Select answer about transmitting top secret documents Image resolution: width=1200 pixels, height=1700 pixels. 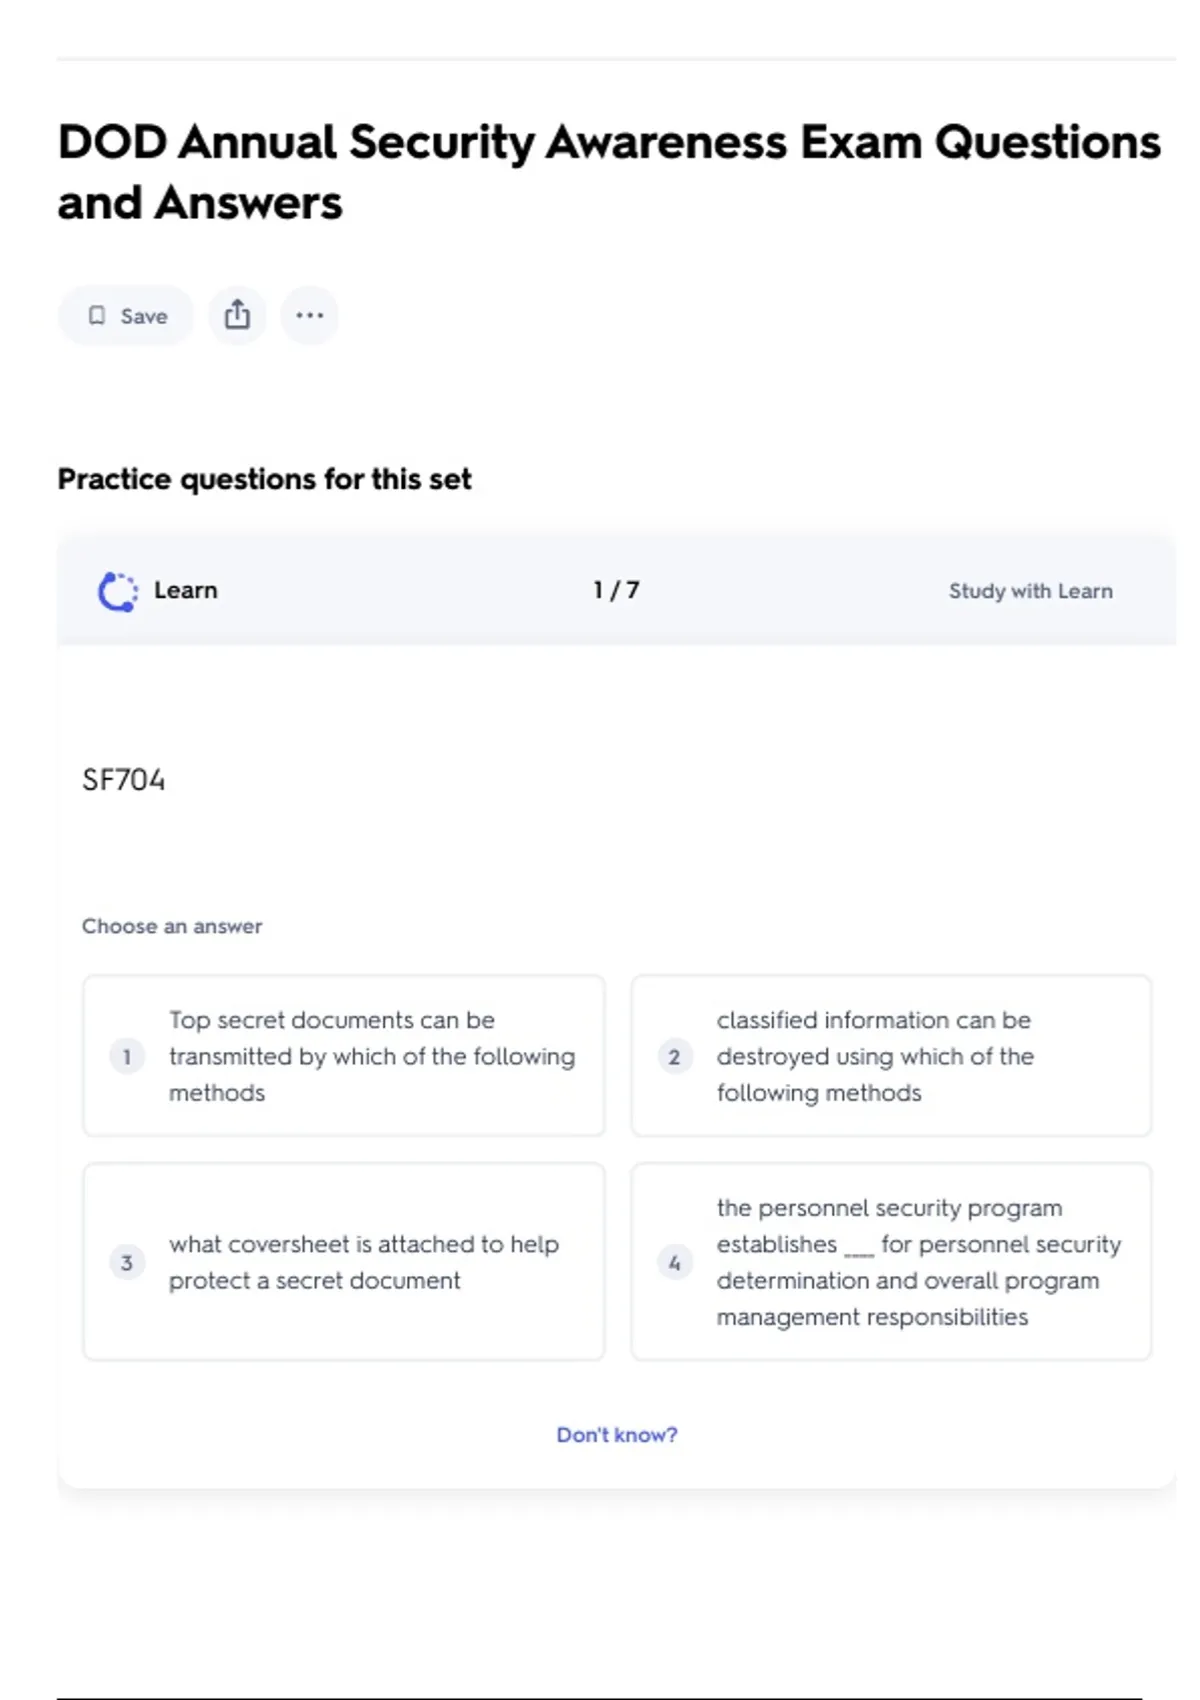[x=371, y=1056]
